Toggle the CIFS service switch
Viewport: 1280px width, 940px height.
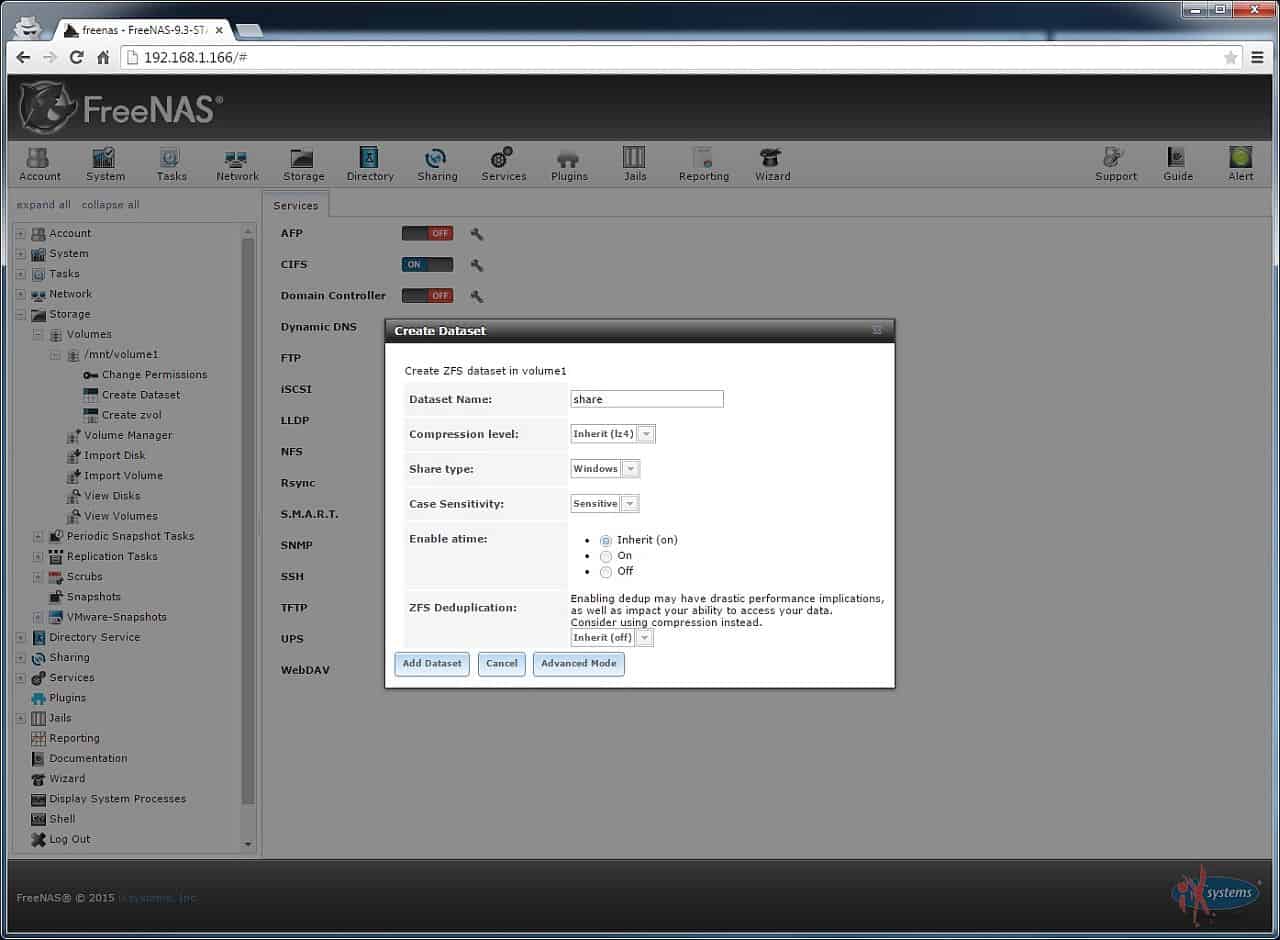tap(427, 265)
